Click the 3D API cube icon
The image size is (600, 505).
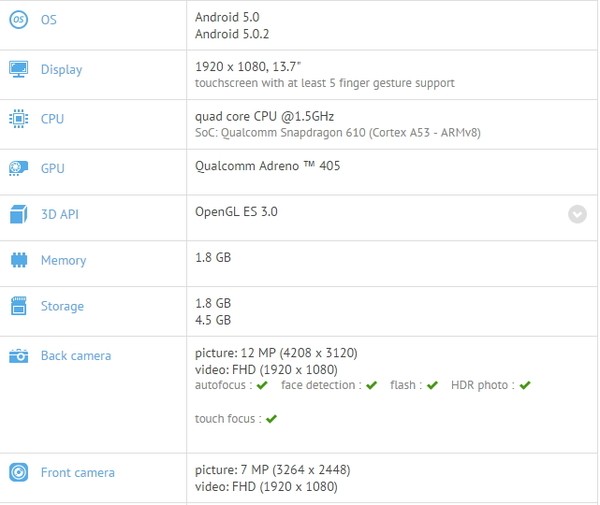pyautogui.click(x=18, y=213)
